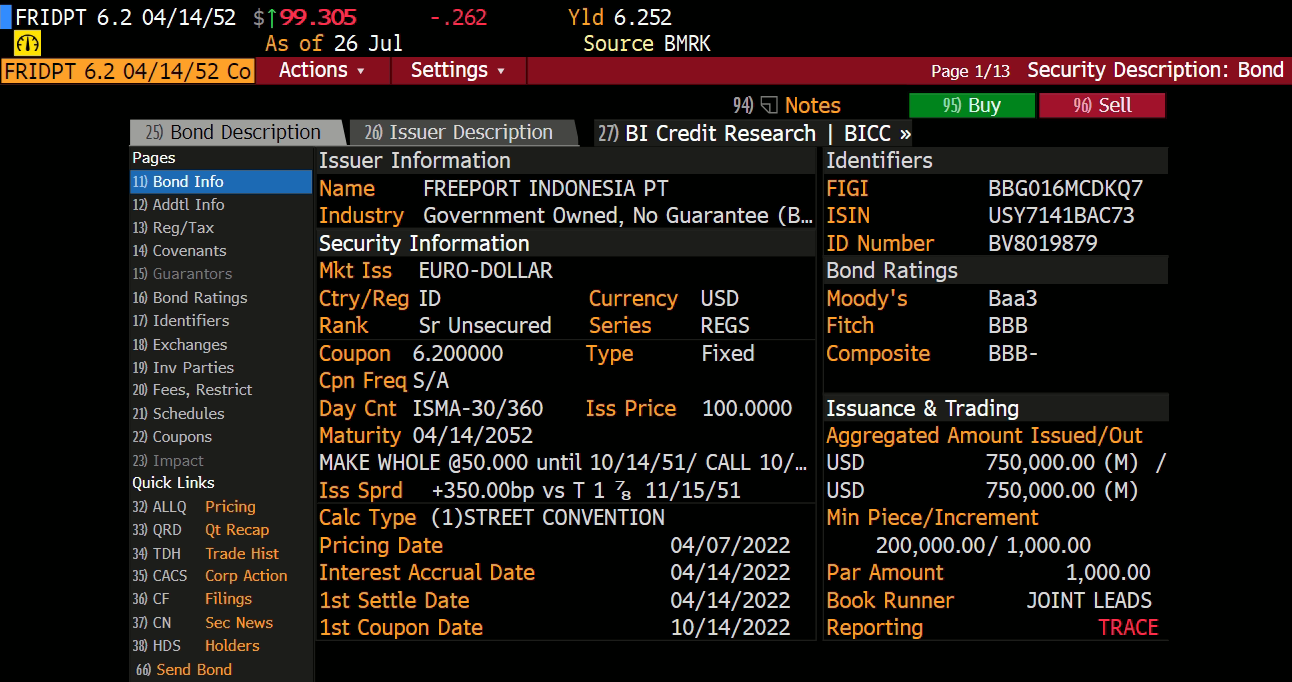The height and width of the screenshot is (682, 1292).
Task: Open Notes link
Action: point(812,105)
